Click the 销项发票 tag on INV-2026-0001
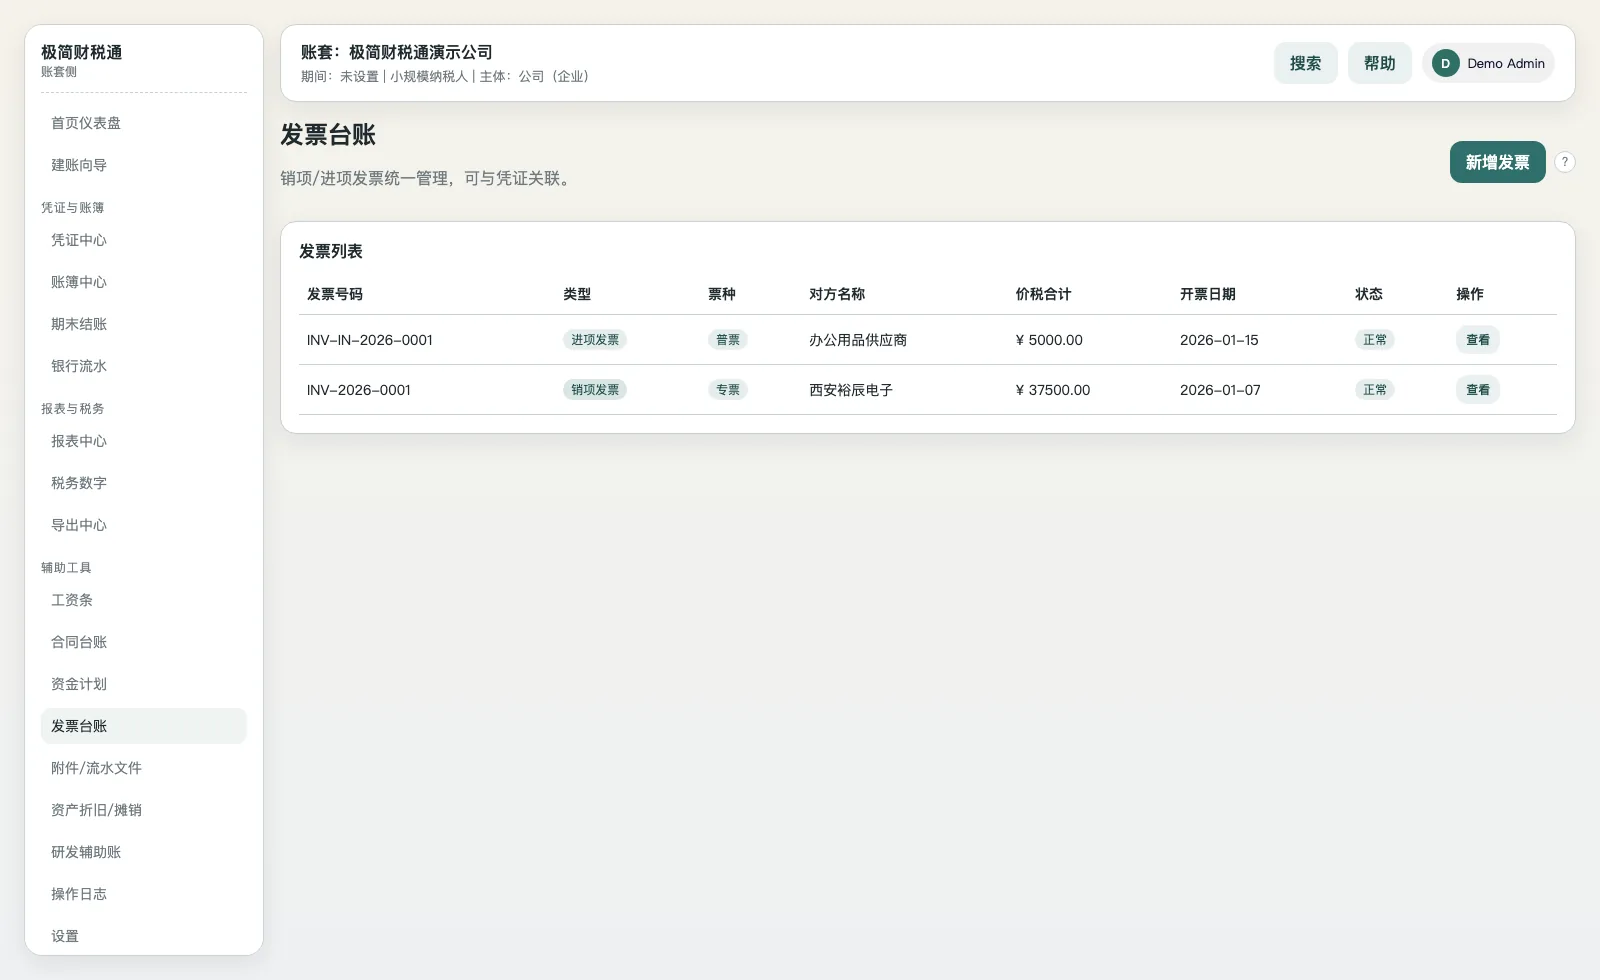Image resolution: width=1600 pixels, height=980 pixels. (594, 390)
